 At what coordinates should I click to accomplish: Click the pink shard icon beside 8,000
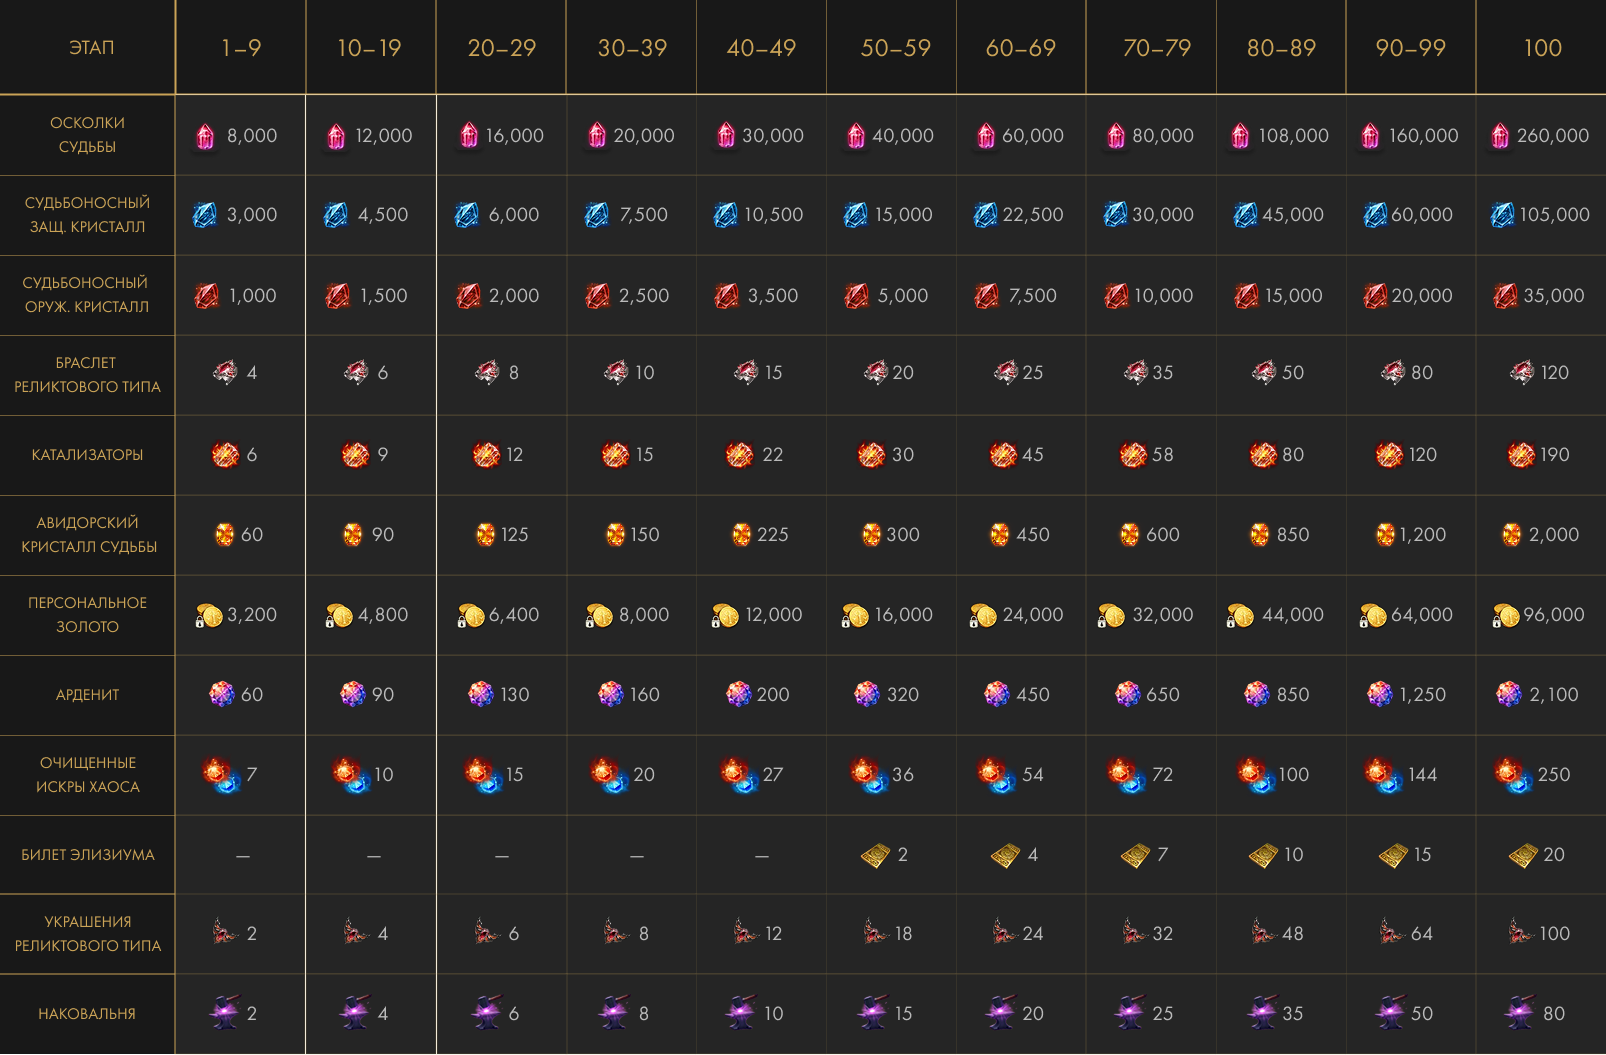pyautogui.click(x=205, y=136)
